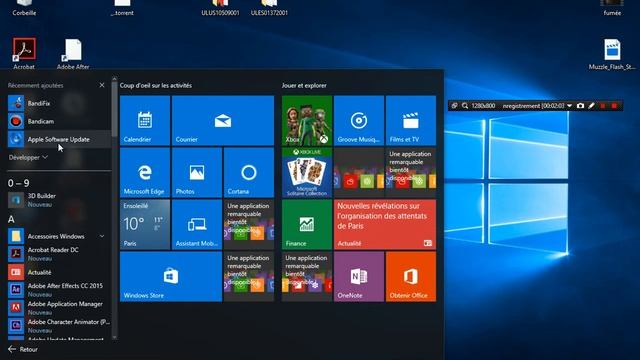Open the Xbox tile
This screenshot has height=360, width=640.
point(307,120)
